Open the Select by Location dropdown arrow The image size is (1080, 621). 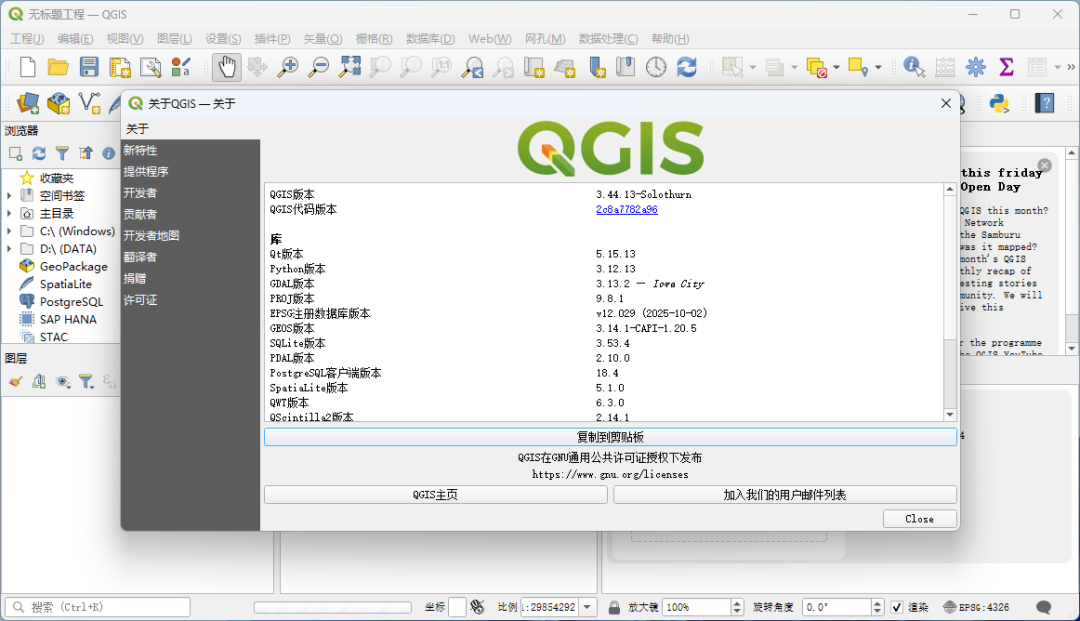(x=878, y=67)
